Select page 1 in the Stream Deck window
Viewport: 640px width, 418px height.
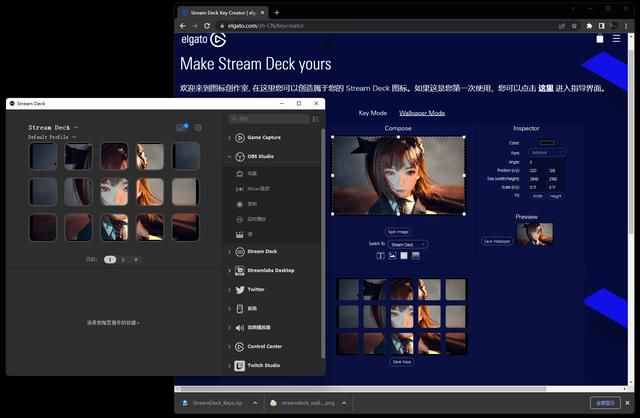(110, 260)
